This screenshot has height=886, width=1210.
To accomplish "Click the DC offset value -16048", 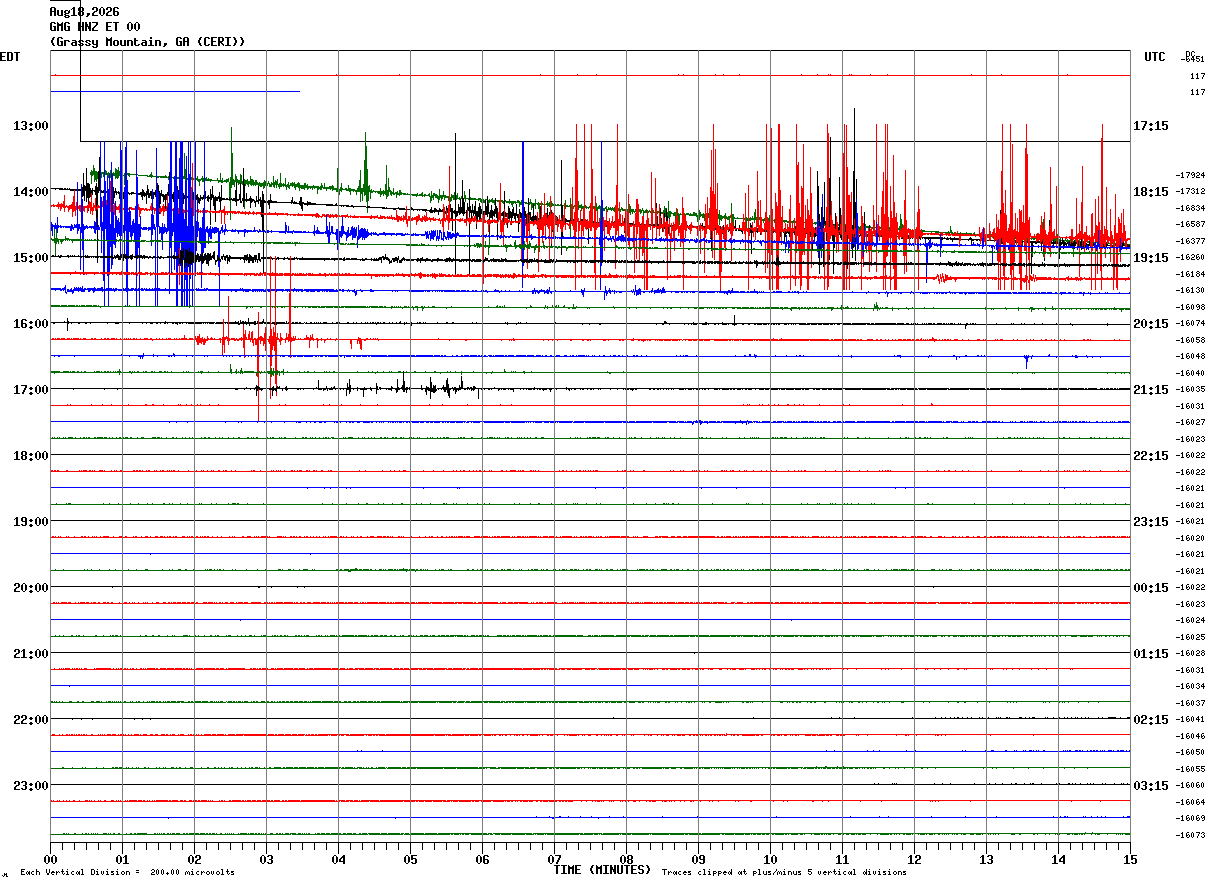I will tap(1190, 356).
